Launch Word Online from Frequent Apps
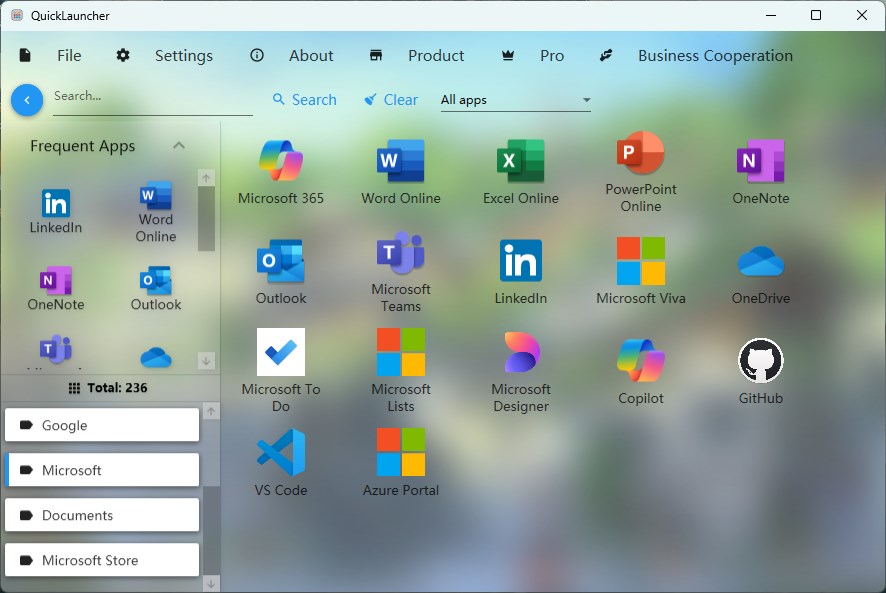Image resolution: width=886 pixels, height=593 pixels. 155,211
